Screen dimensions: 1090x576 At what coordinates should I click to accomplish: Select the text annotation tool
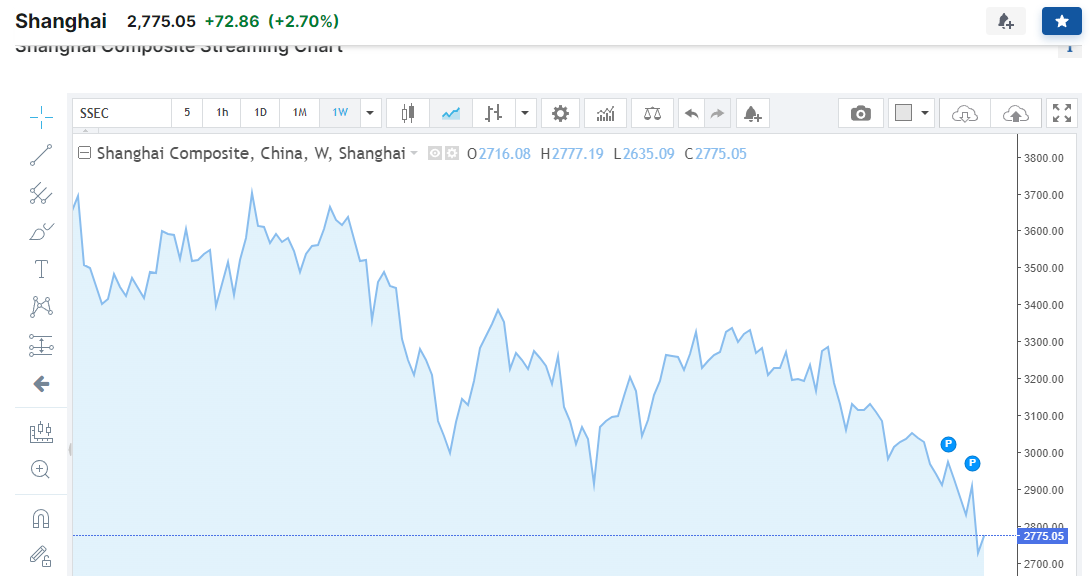tap(41, 269)
